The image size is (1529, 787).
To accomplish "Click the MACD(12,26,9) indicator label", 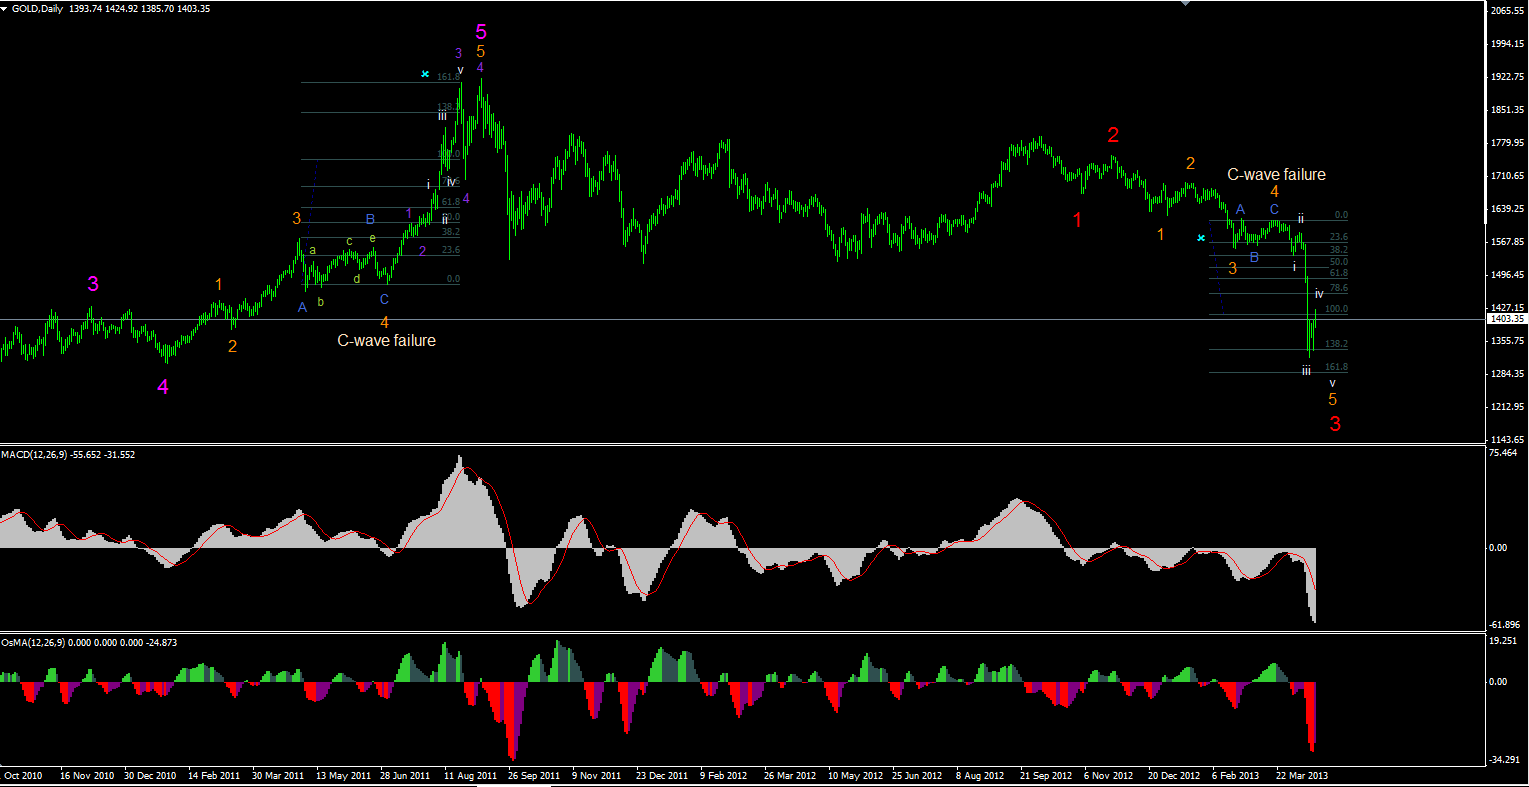I will 34,455.
